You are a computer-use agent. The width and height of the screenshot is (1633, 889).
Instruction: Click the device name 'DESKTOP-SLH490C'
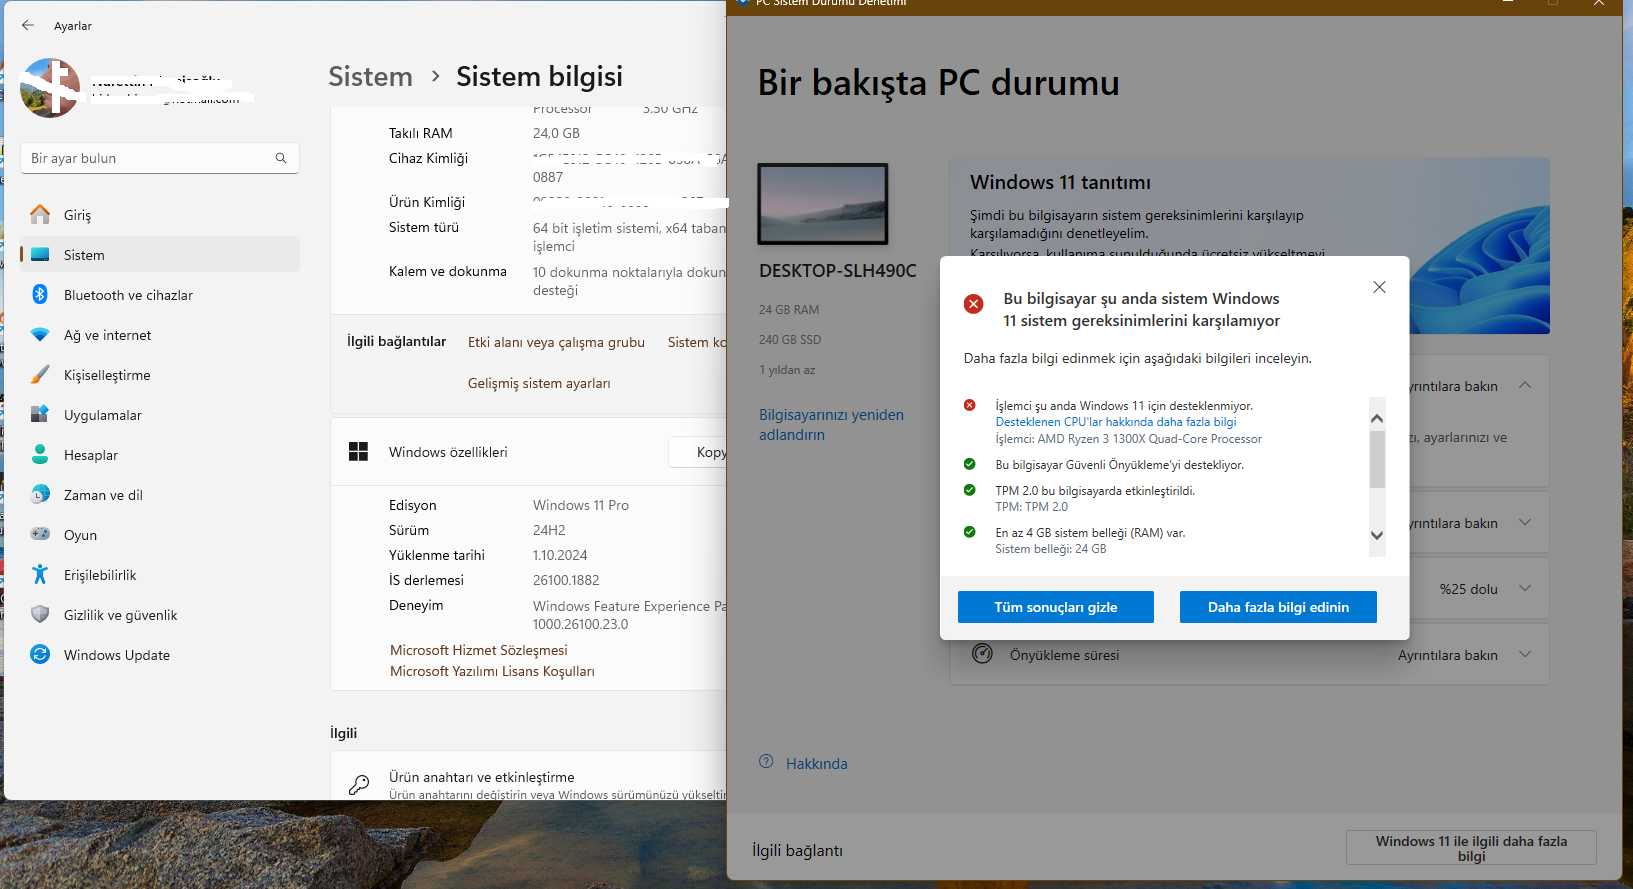coord(838,271)
